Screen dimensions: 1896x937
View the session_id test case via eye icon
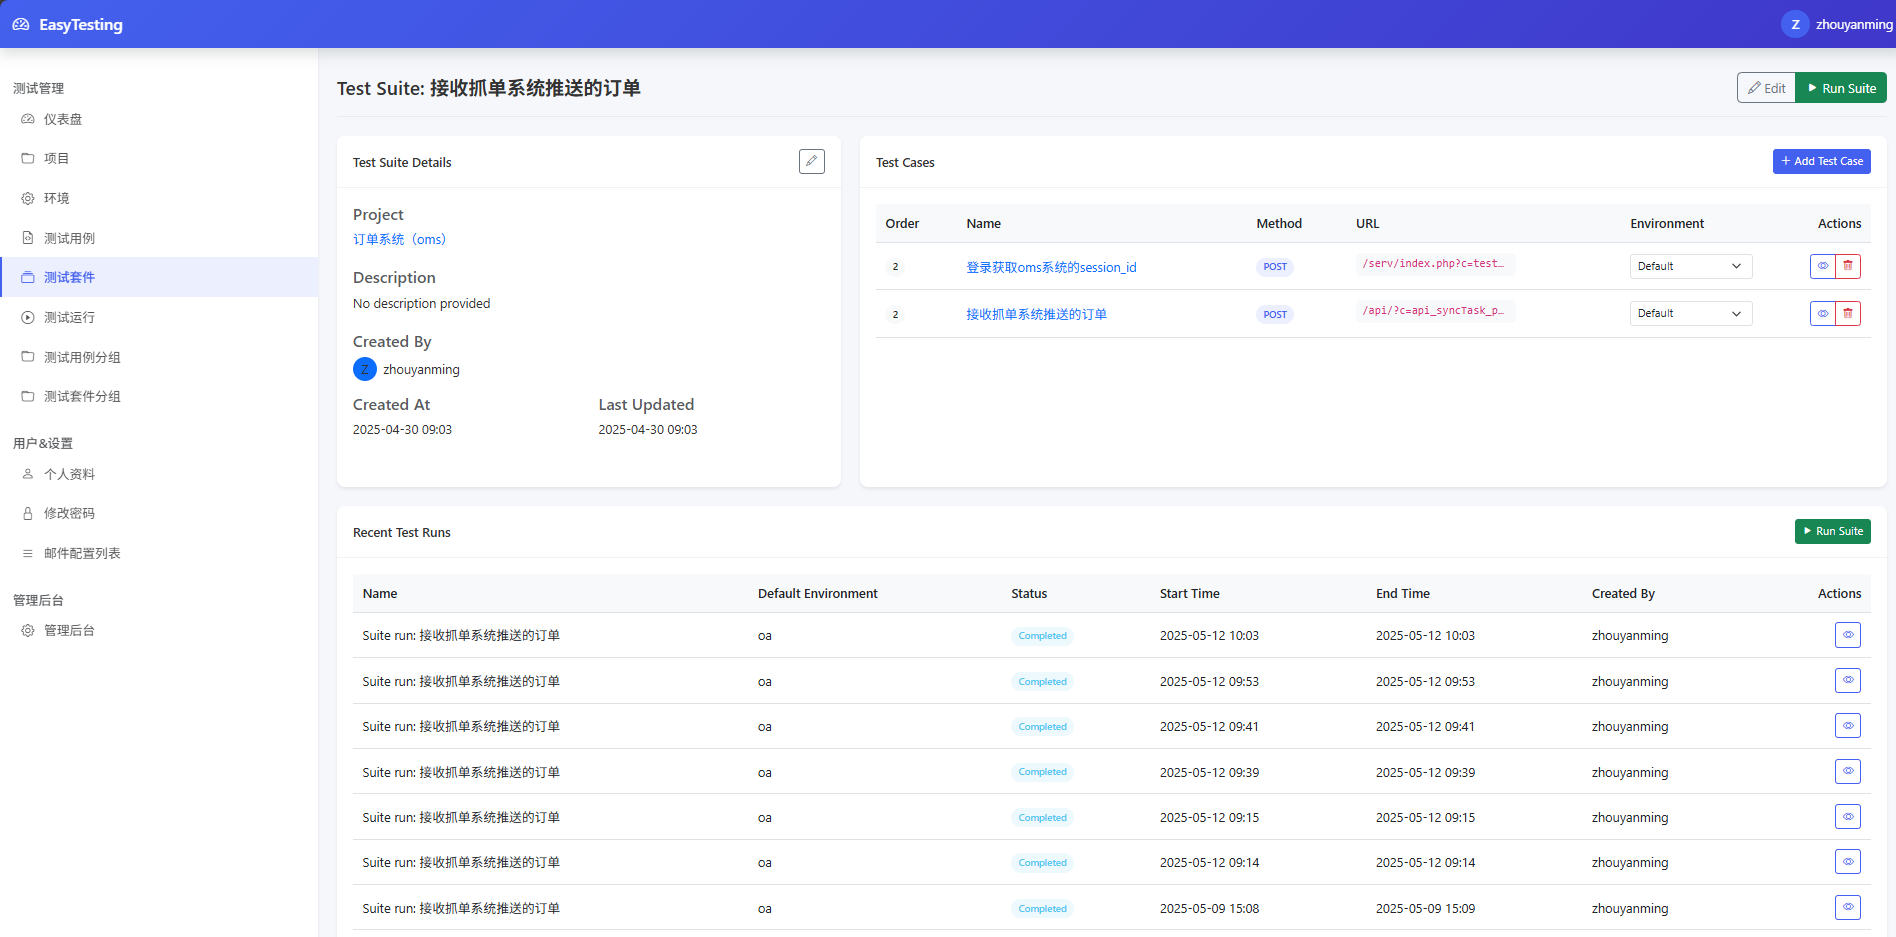(1823, 266)
